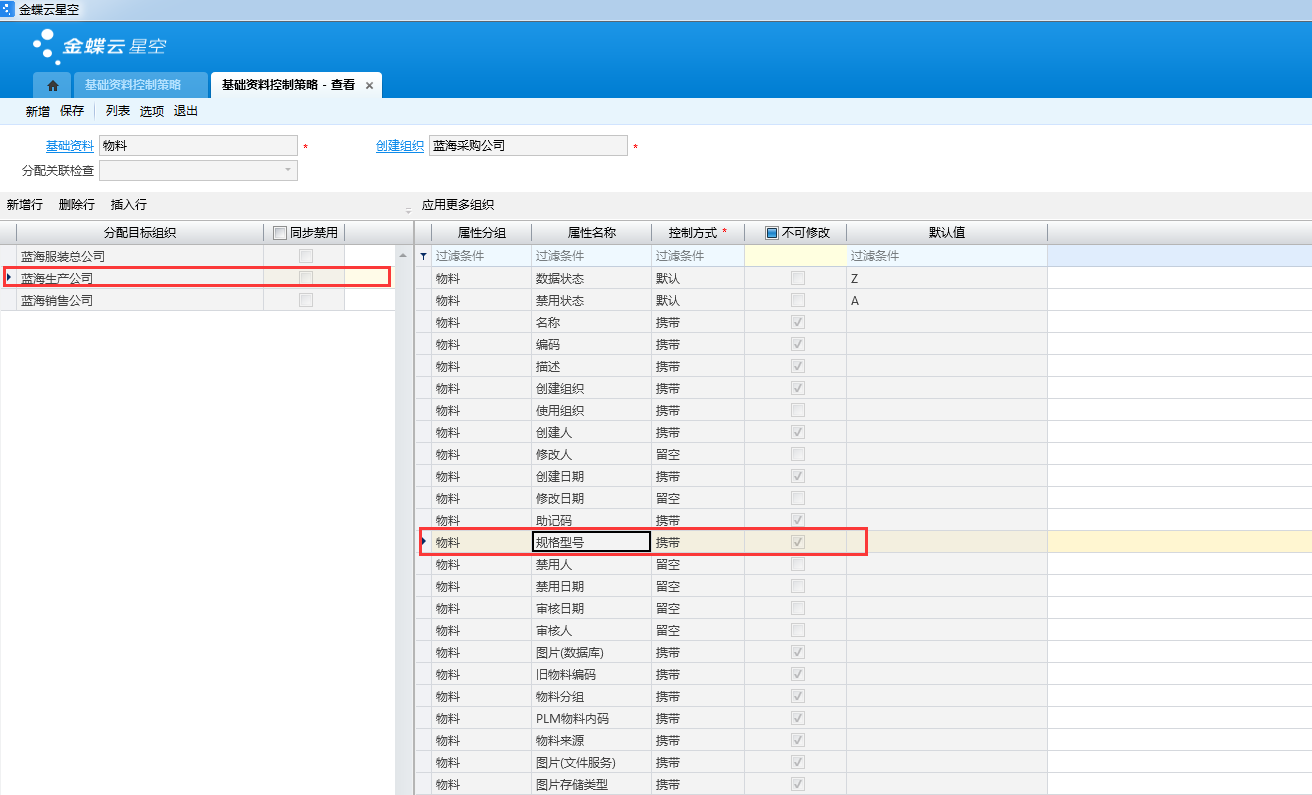The width and height of the screenshot is (1312, 795).
Task: Click 退出 to exit the form
Action: coord(186,111)
